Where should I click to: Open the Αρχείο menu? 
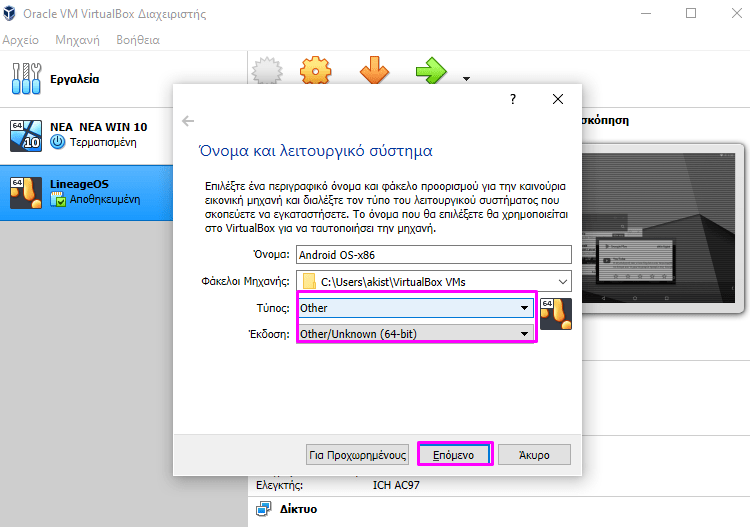click(x=20, y=40)
